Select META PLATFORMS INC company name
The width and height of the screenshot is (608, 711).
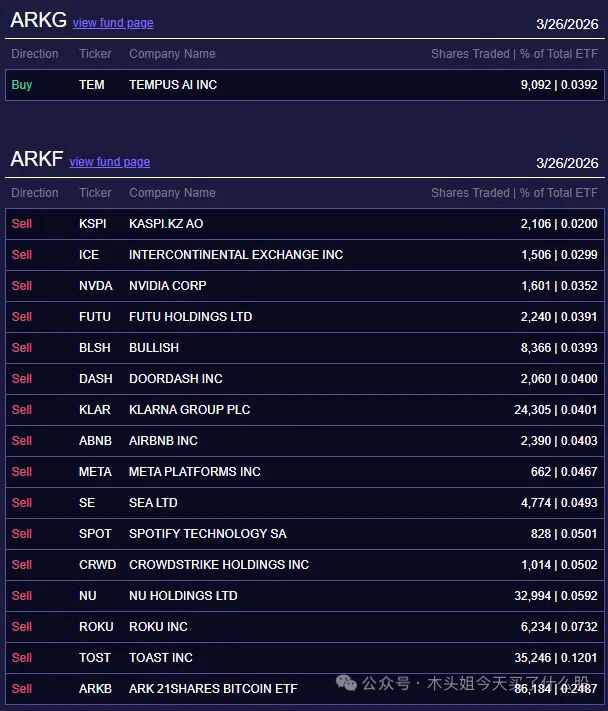pos(195,472)
